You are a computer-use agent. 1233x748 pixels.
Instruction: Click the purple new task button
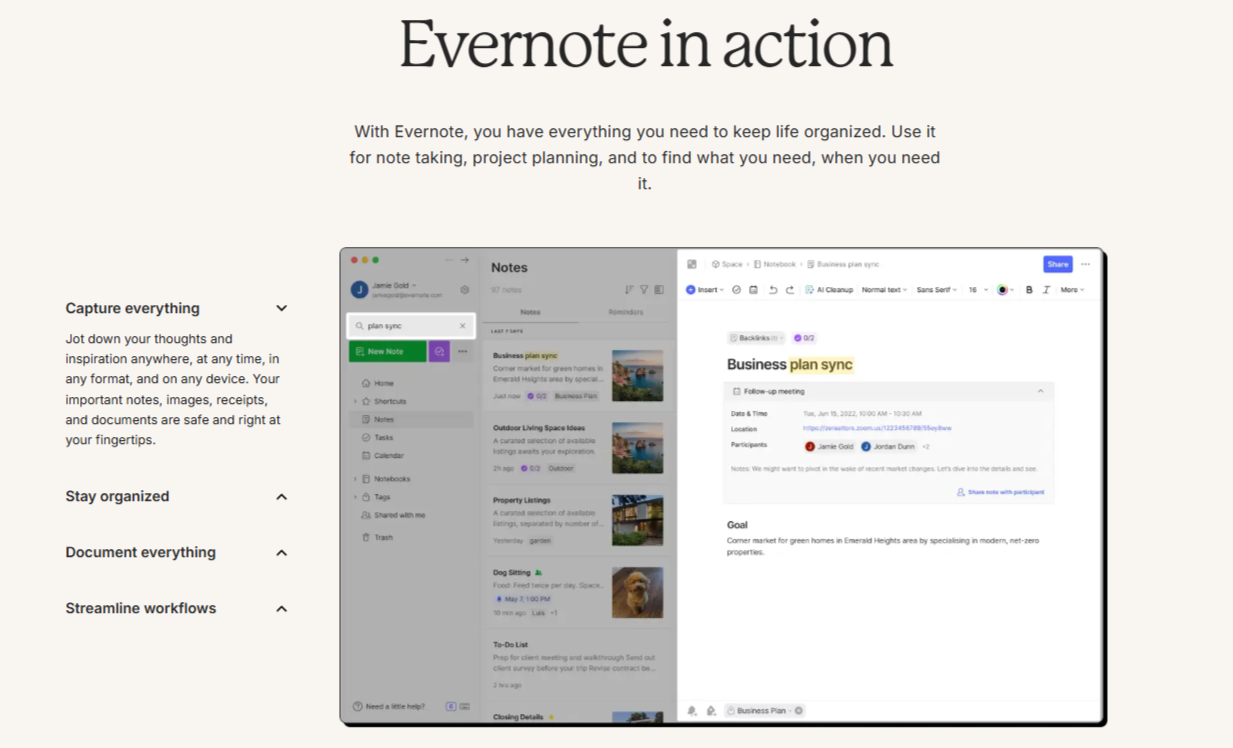(439, 352)
